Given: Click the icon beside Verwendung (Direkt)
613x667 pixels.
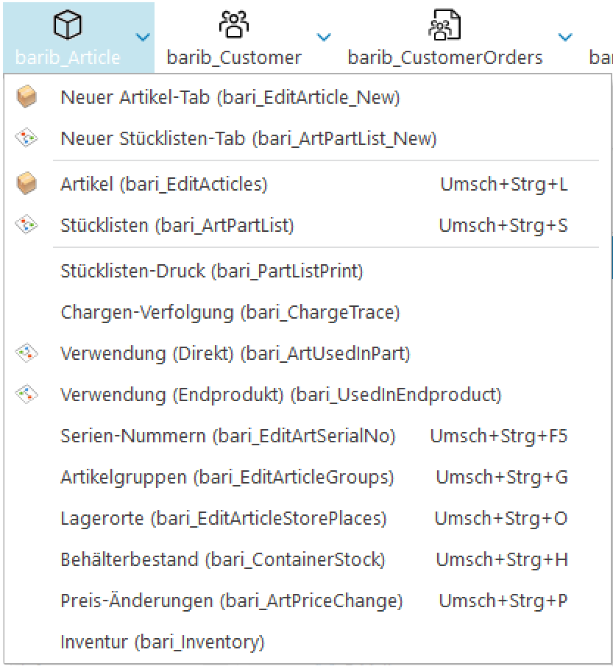Looking at the screenshot, I should coord(27,352).
